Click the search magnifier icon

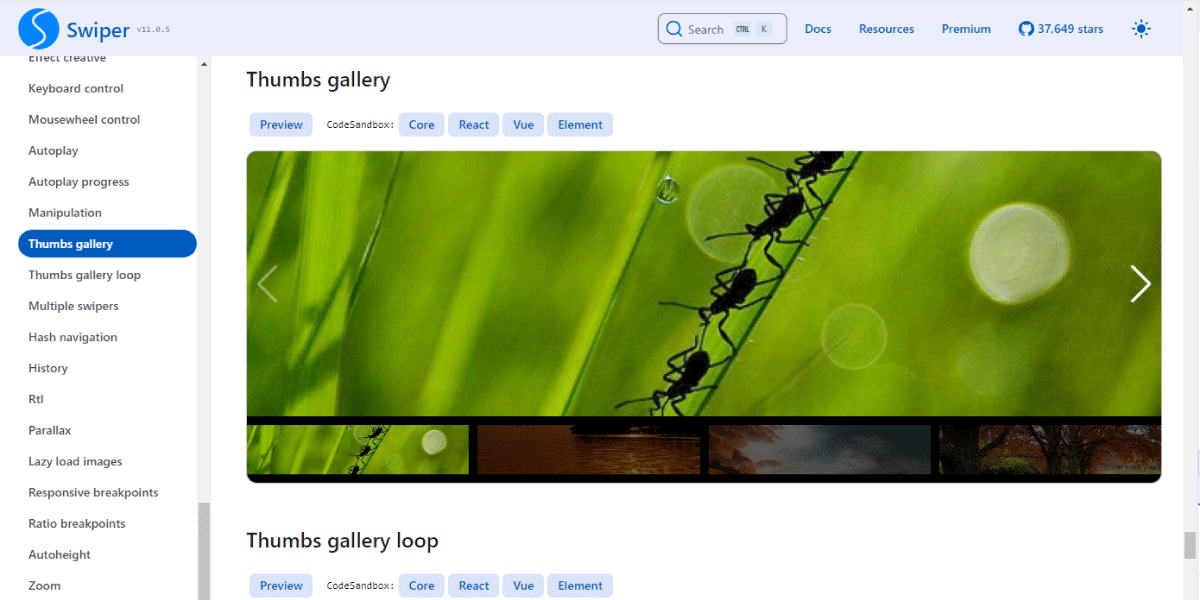pyautogui.click(x=674, y=29)
